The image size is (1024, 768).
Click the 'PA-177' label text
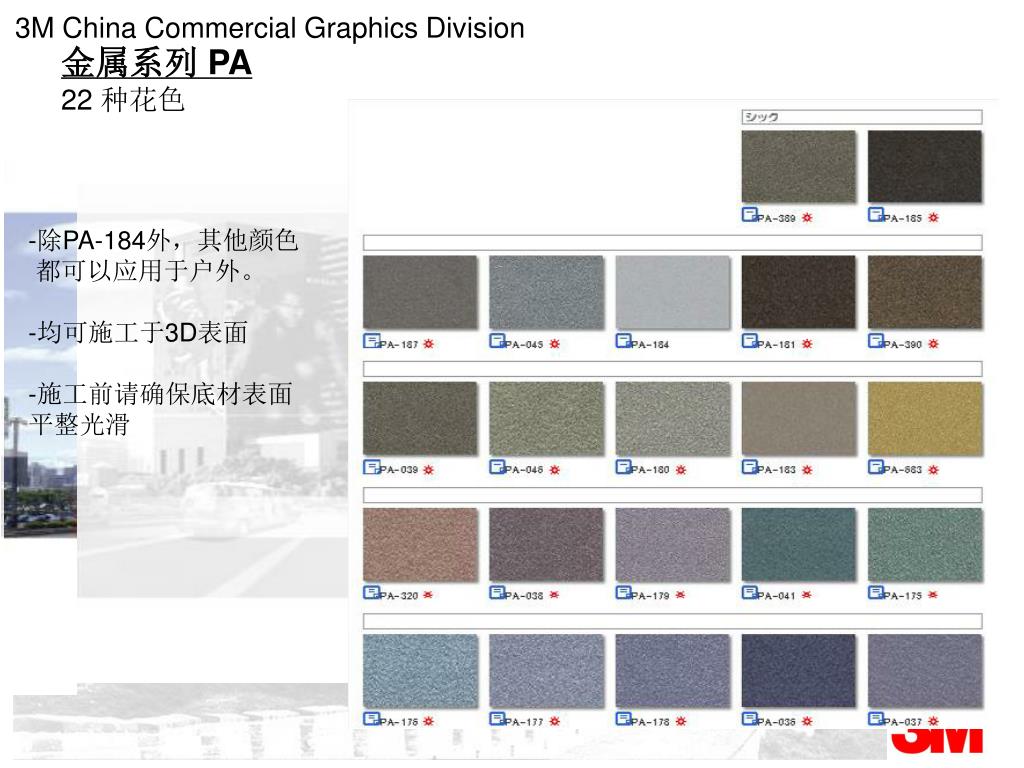[x=524, y=722]
